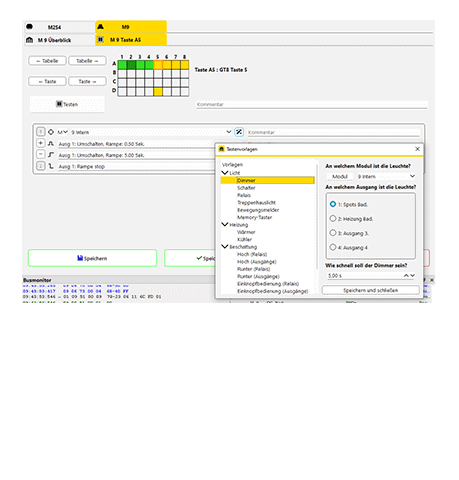This screenshot has height=480, width=459.
Task: Close the Busmonitor panel
Action: pos(432,280)
